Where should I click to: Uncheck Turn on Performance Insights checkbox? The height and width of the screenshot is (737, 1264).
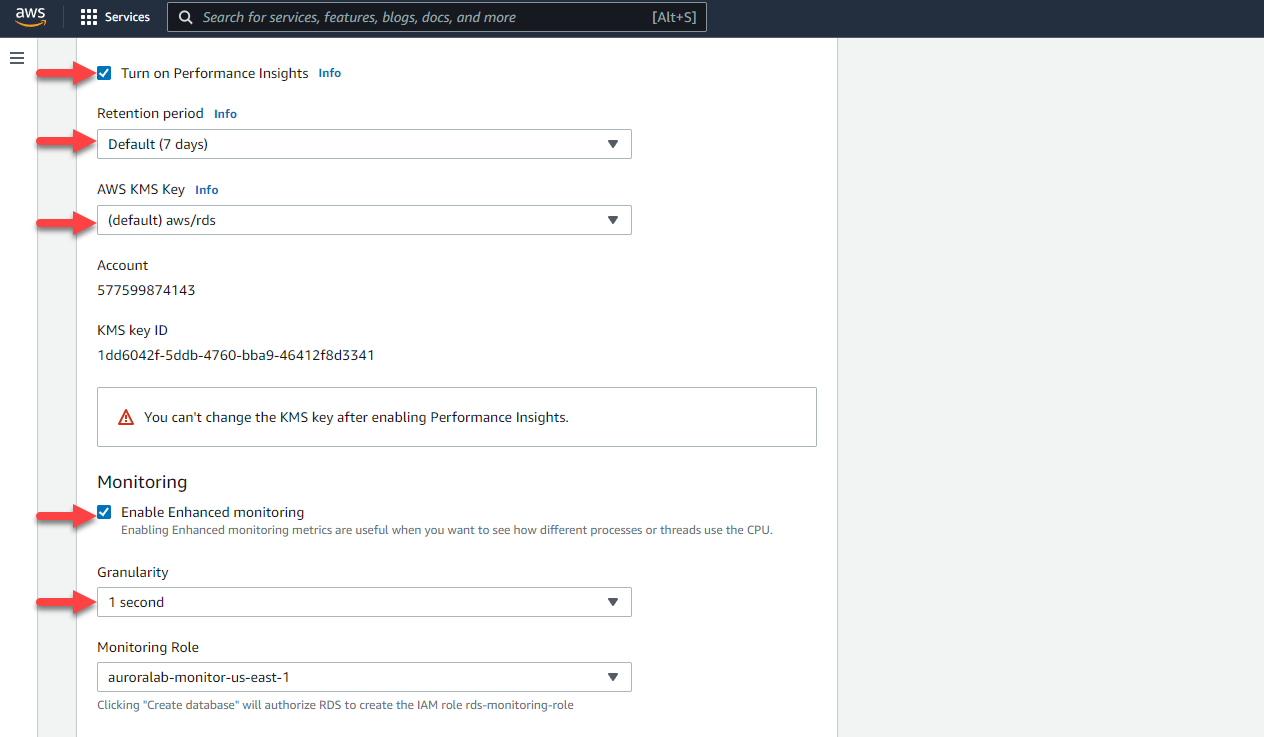[x=105, y=73]
